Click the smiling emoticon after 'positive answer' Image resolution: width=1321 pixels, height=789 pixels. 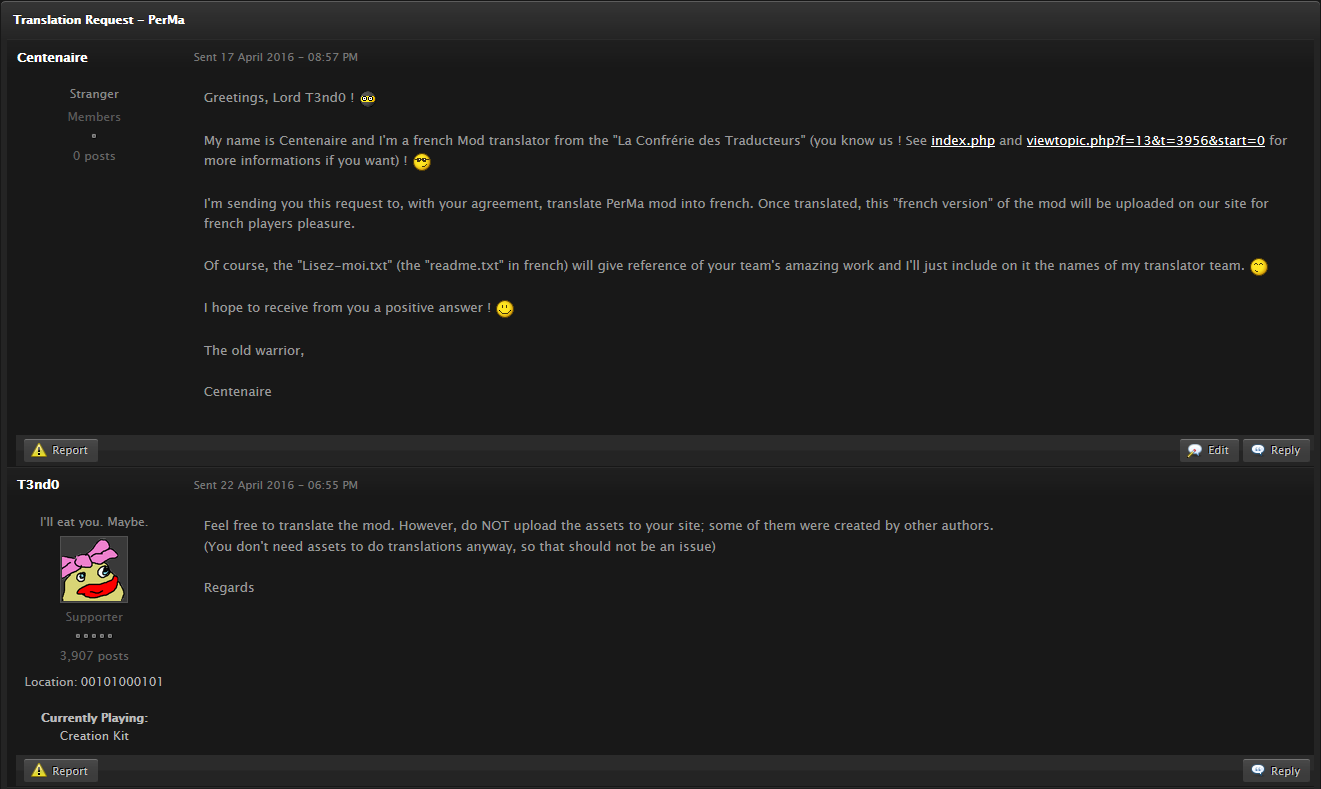[505, 309]
